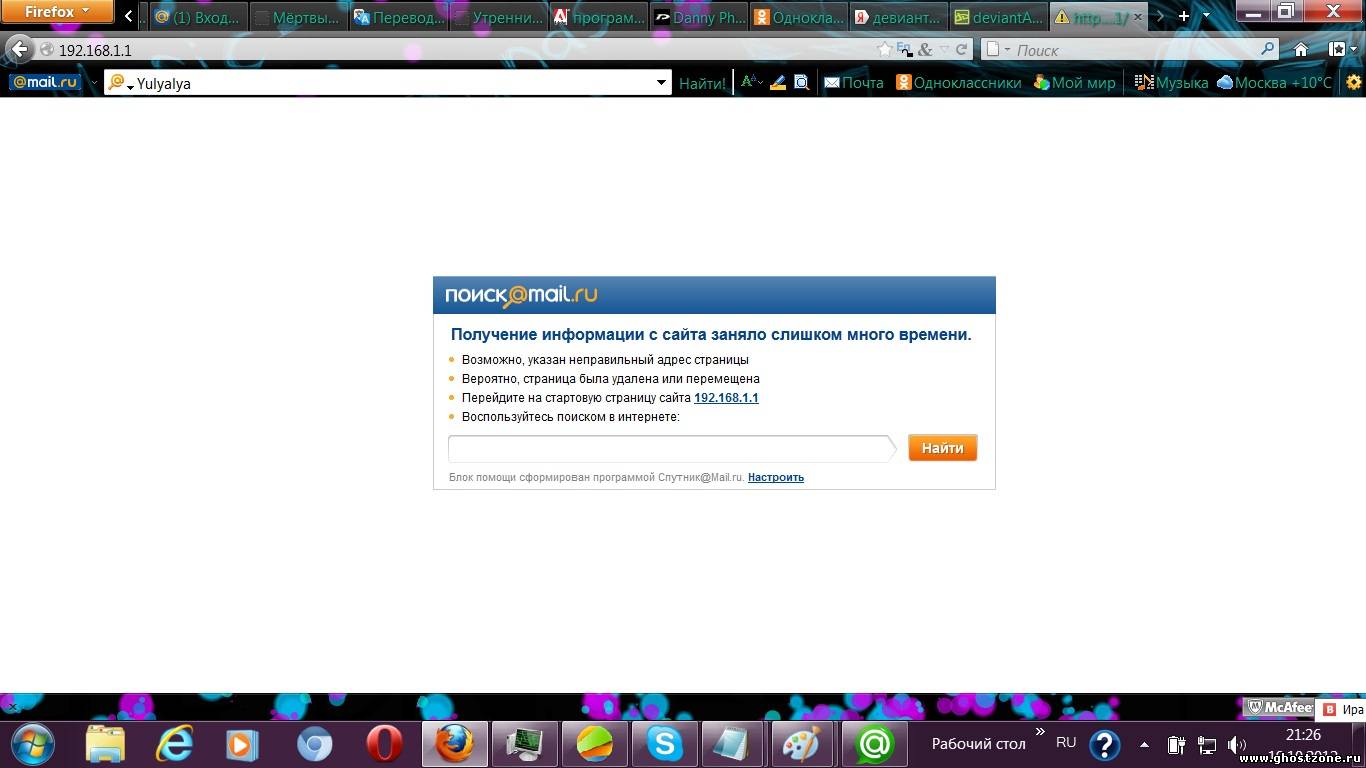This screenshot has width=1366, height=768.
Task: Click the magnifier icon in the search box
Action: pyautogui.click(x=1268, y=49)
